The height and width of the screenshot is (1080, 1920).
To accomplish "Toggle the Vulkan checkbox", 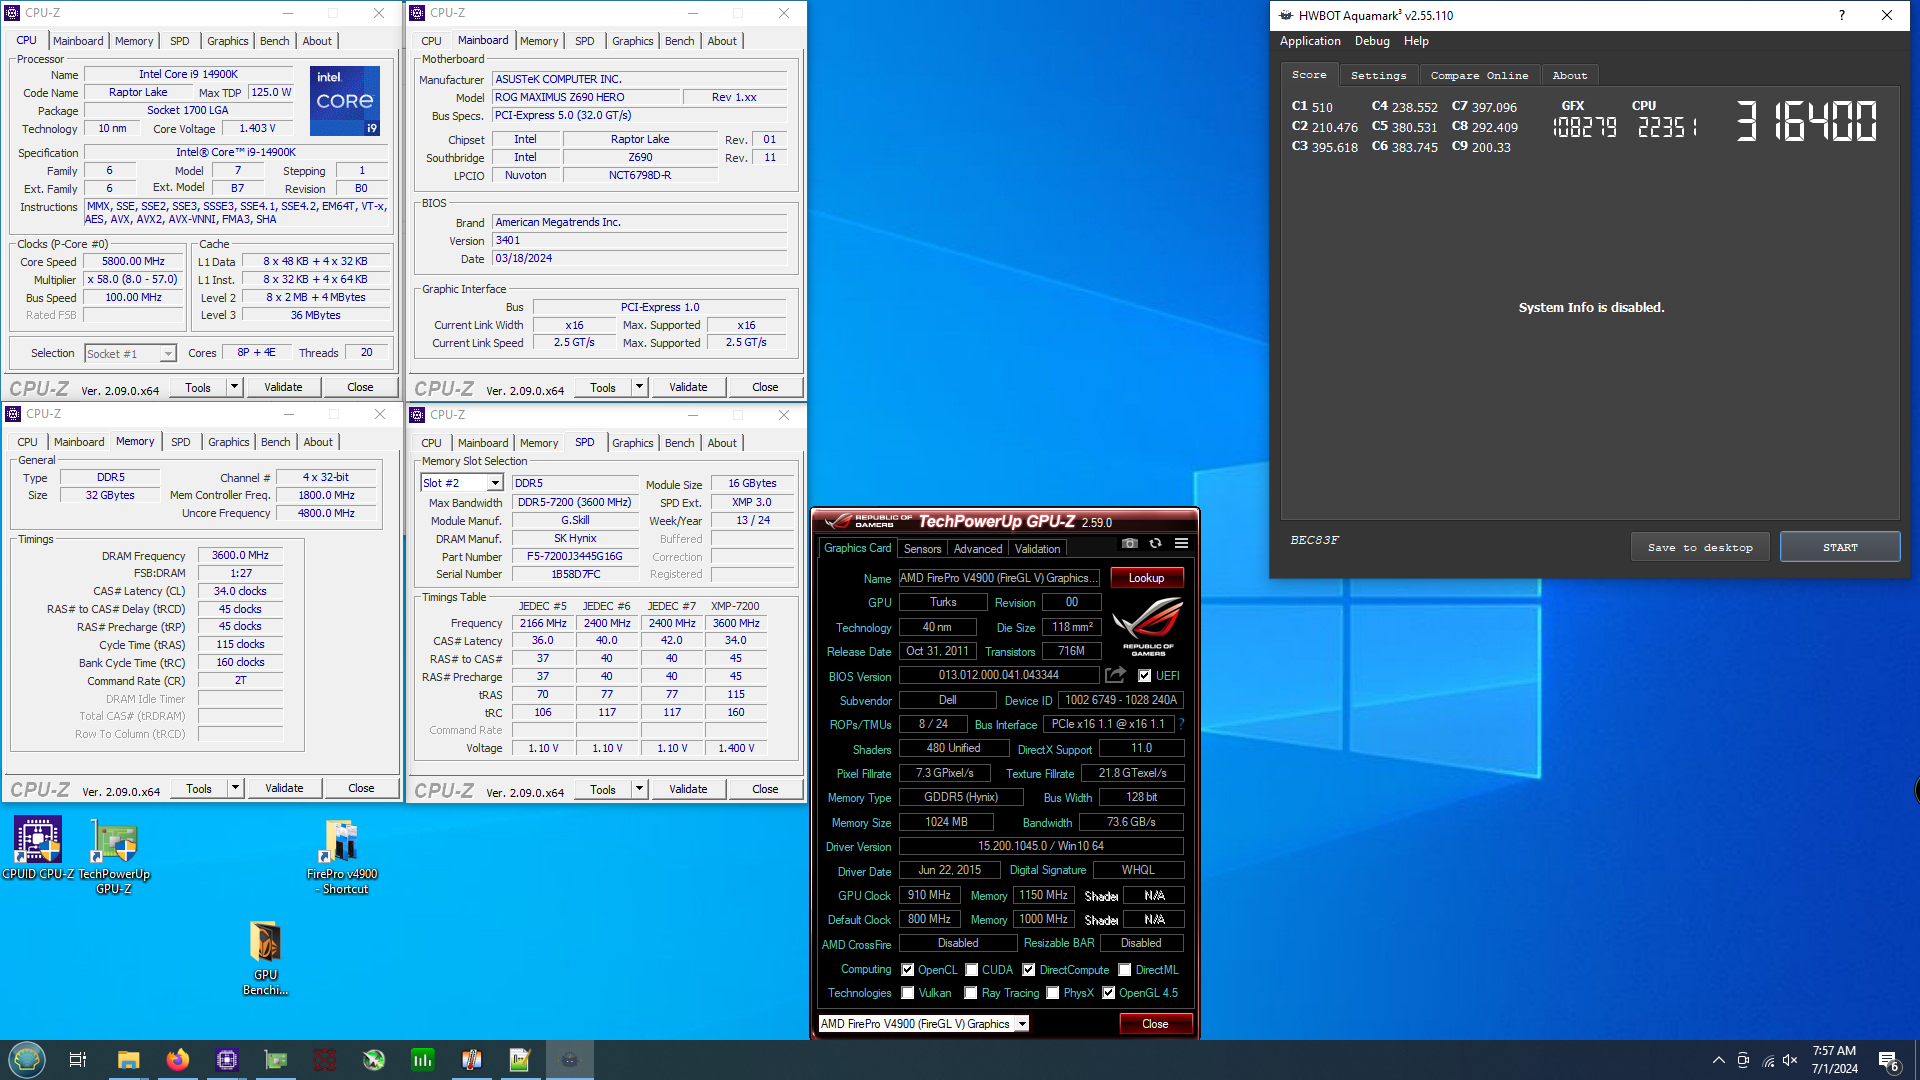I will [907, 993].
